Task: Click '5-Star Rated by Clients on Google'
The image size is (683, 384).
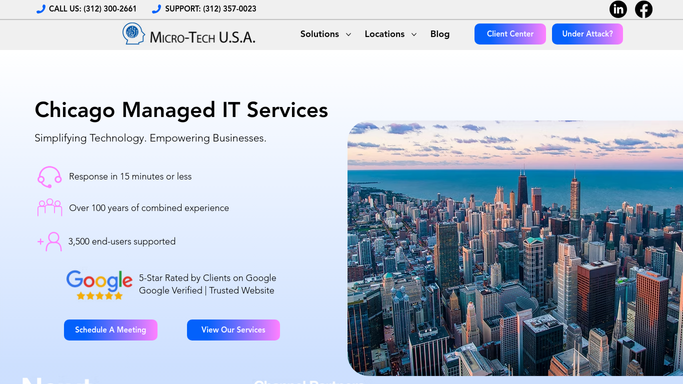Action: (207, 278)
